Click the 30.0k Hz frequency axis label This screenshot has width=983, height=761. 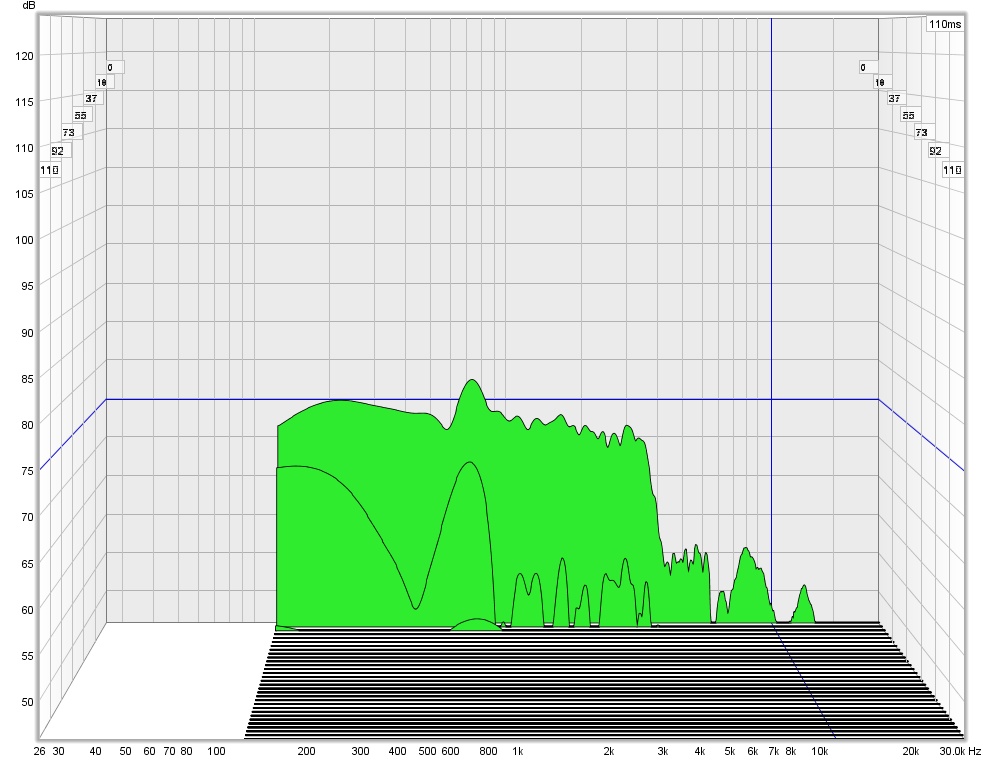[x=960, y=751]
